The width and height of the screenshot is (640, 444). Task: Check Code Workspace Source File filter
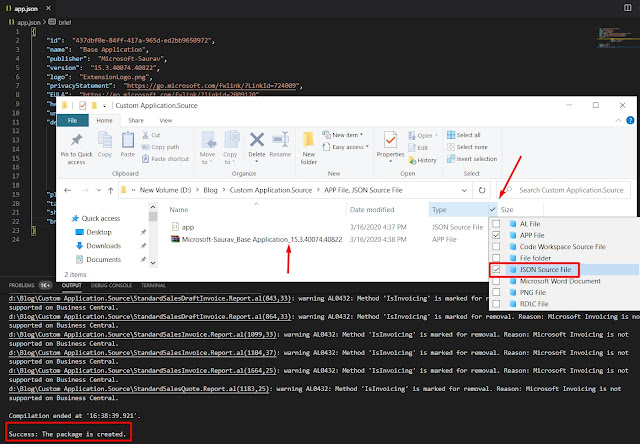496,246
